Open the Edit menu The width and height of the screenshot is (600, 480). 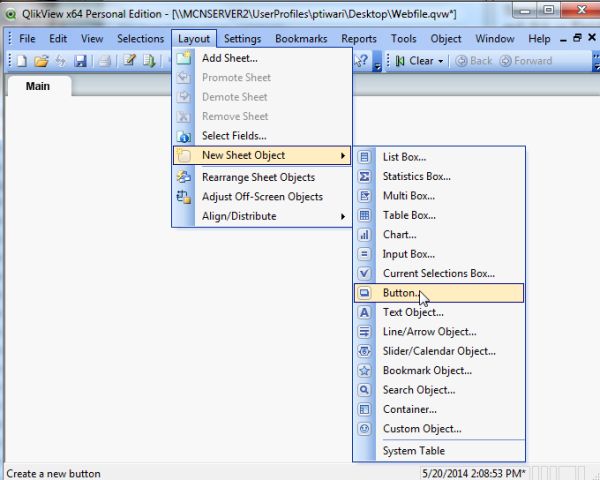pos(58,39)
